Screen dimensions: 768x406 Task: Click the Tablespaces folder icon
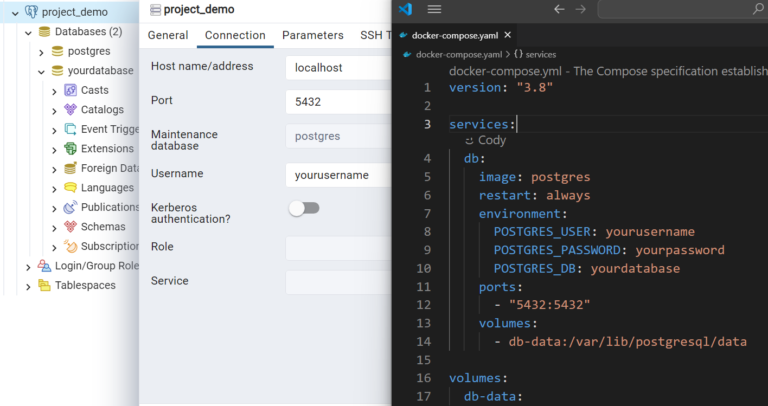[x=45, y=285]
